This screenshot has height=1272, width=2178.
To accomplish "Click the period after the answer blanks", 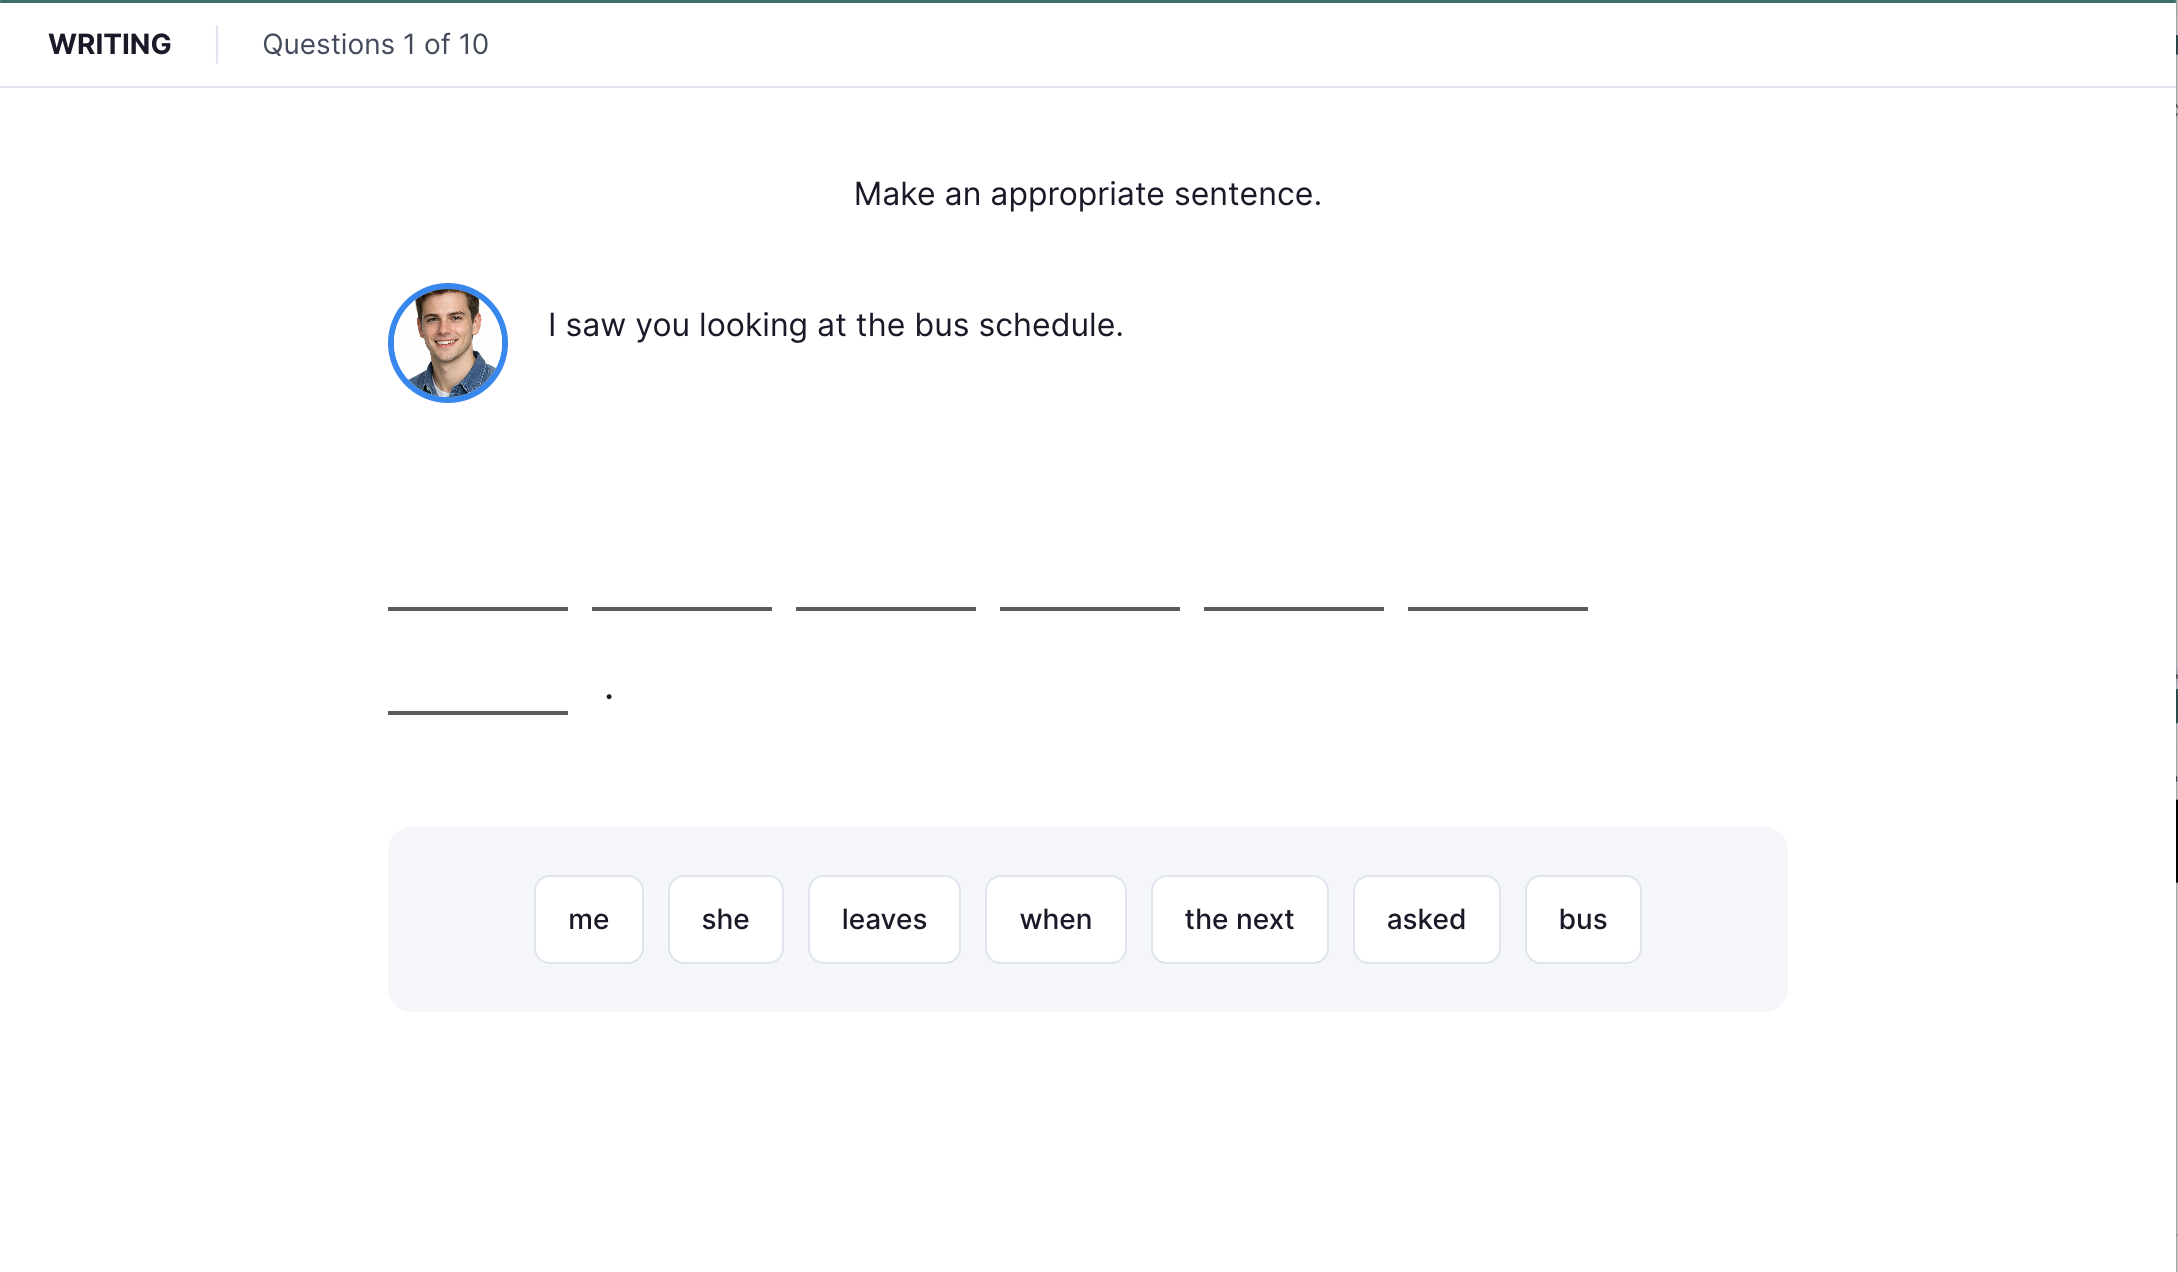I will pyautogui.click(x=608, y=695).
